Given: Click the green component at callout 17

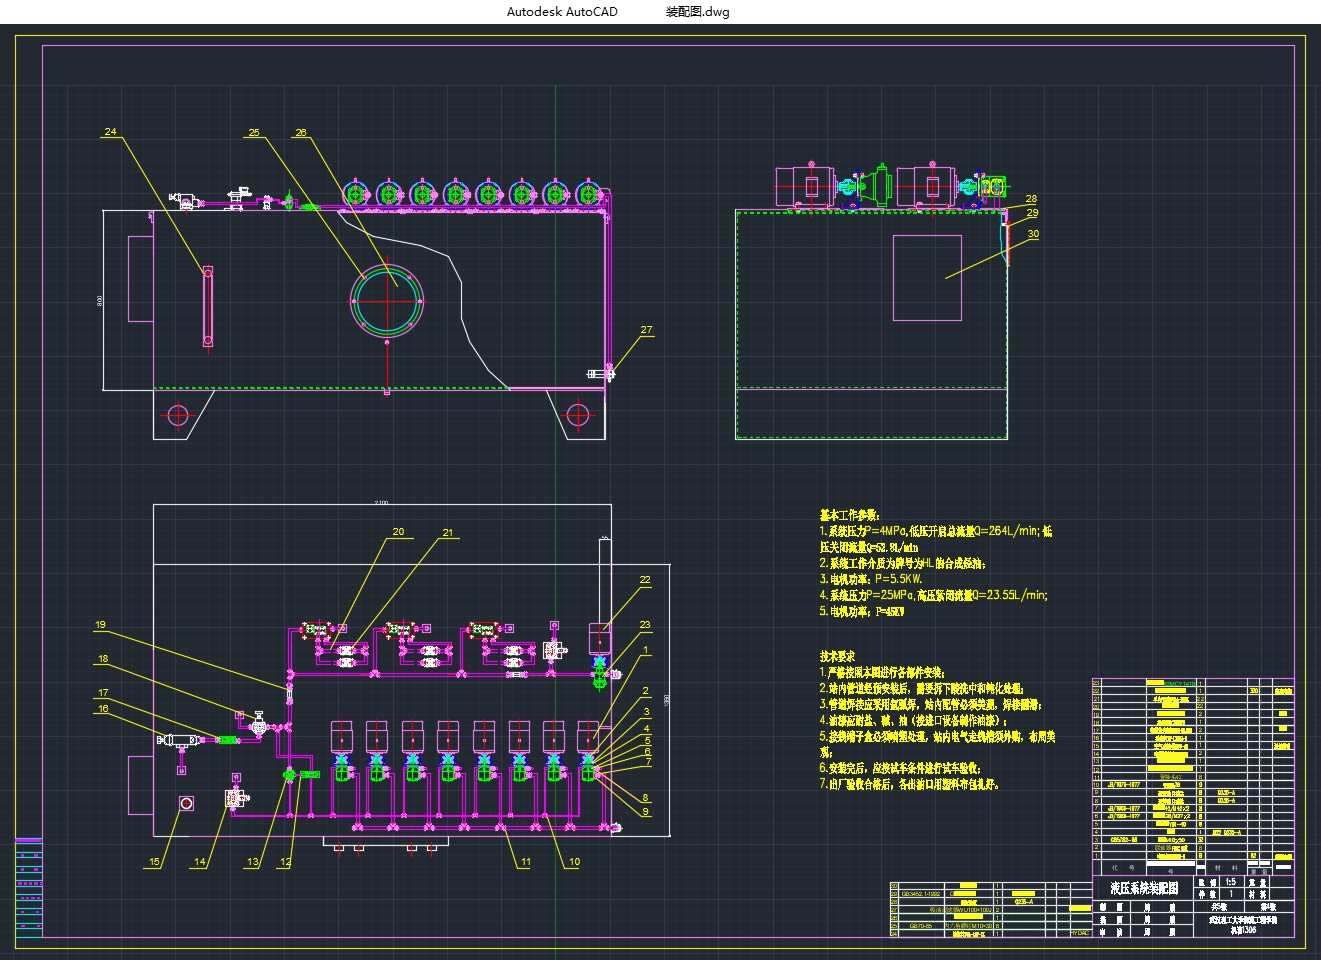Looking at the screenshot, I should [x=227, y=740].
